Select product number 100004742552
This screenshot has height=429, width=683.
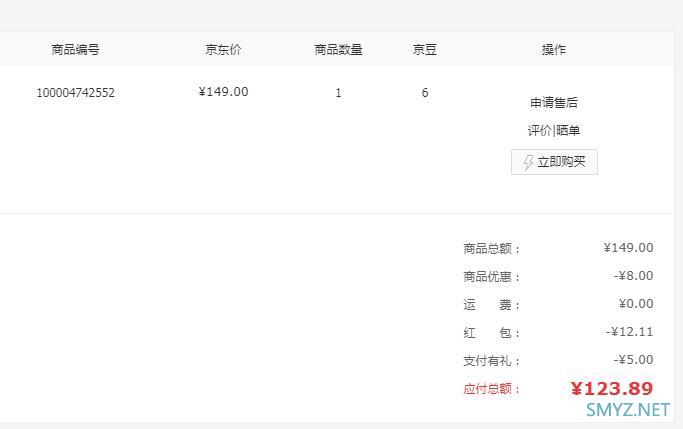(x=75, y=93)
